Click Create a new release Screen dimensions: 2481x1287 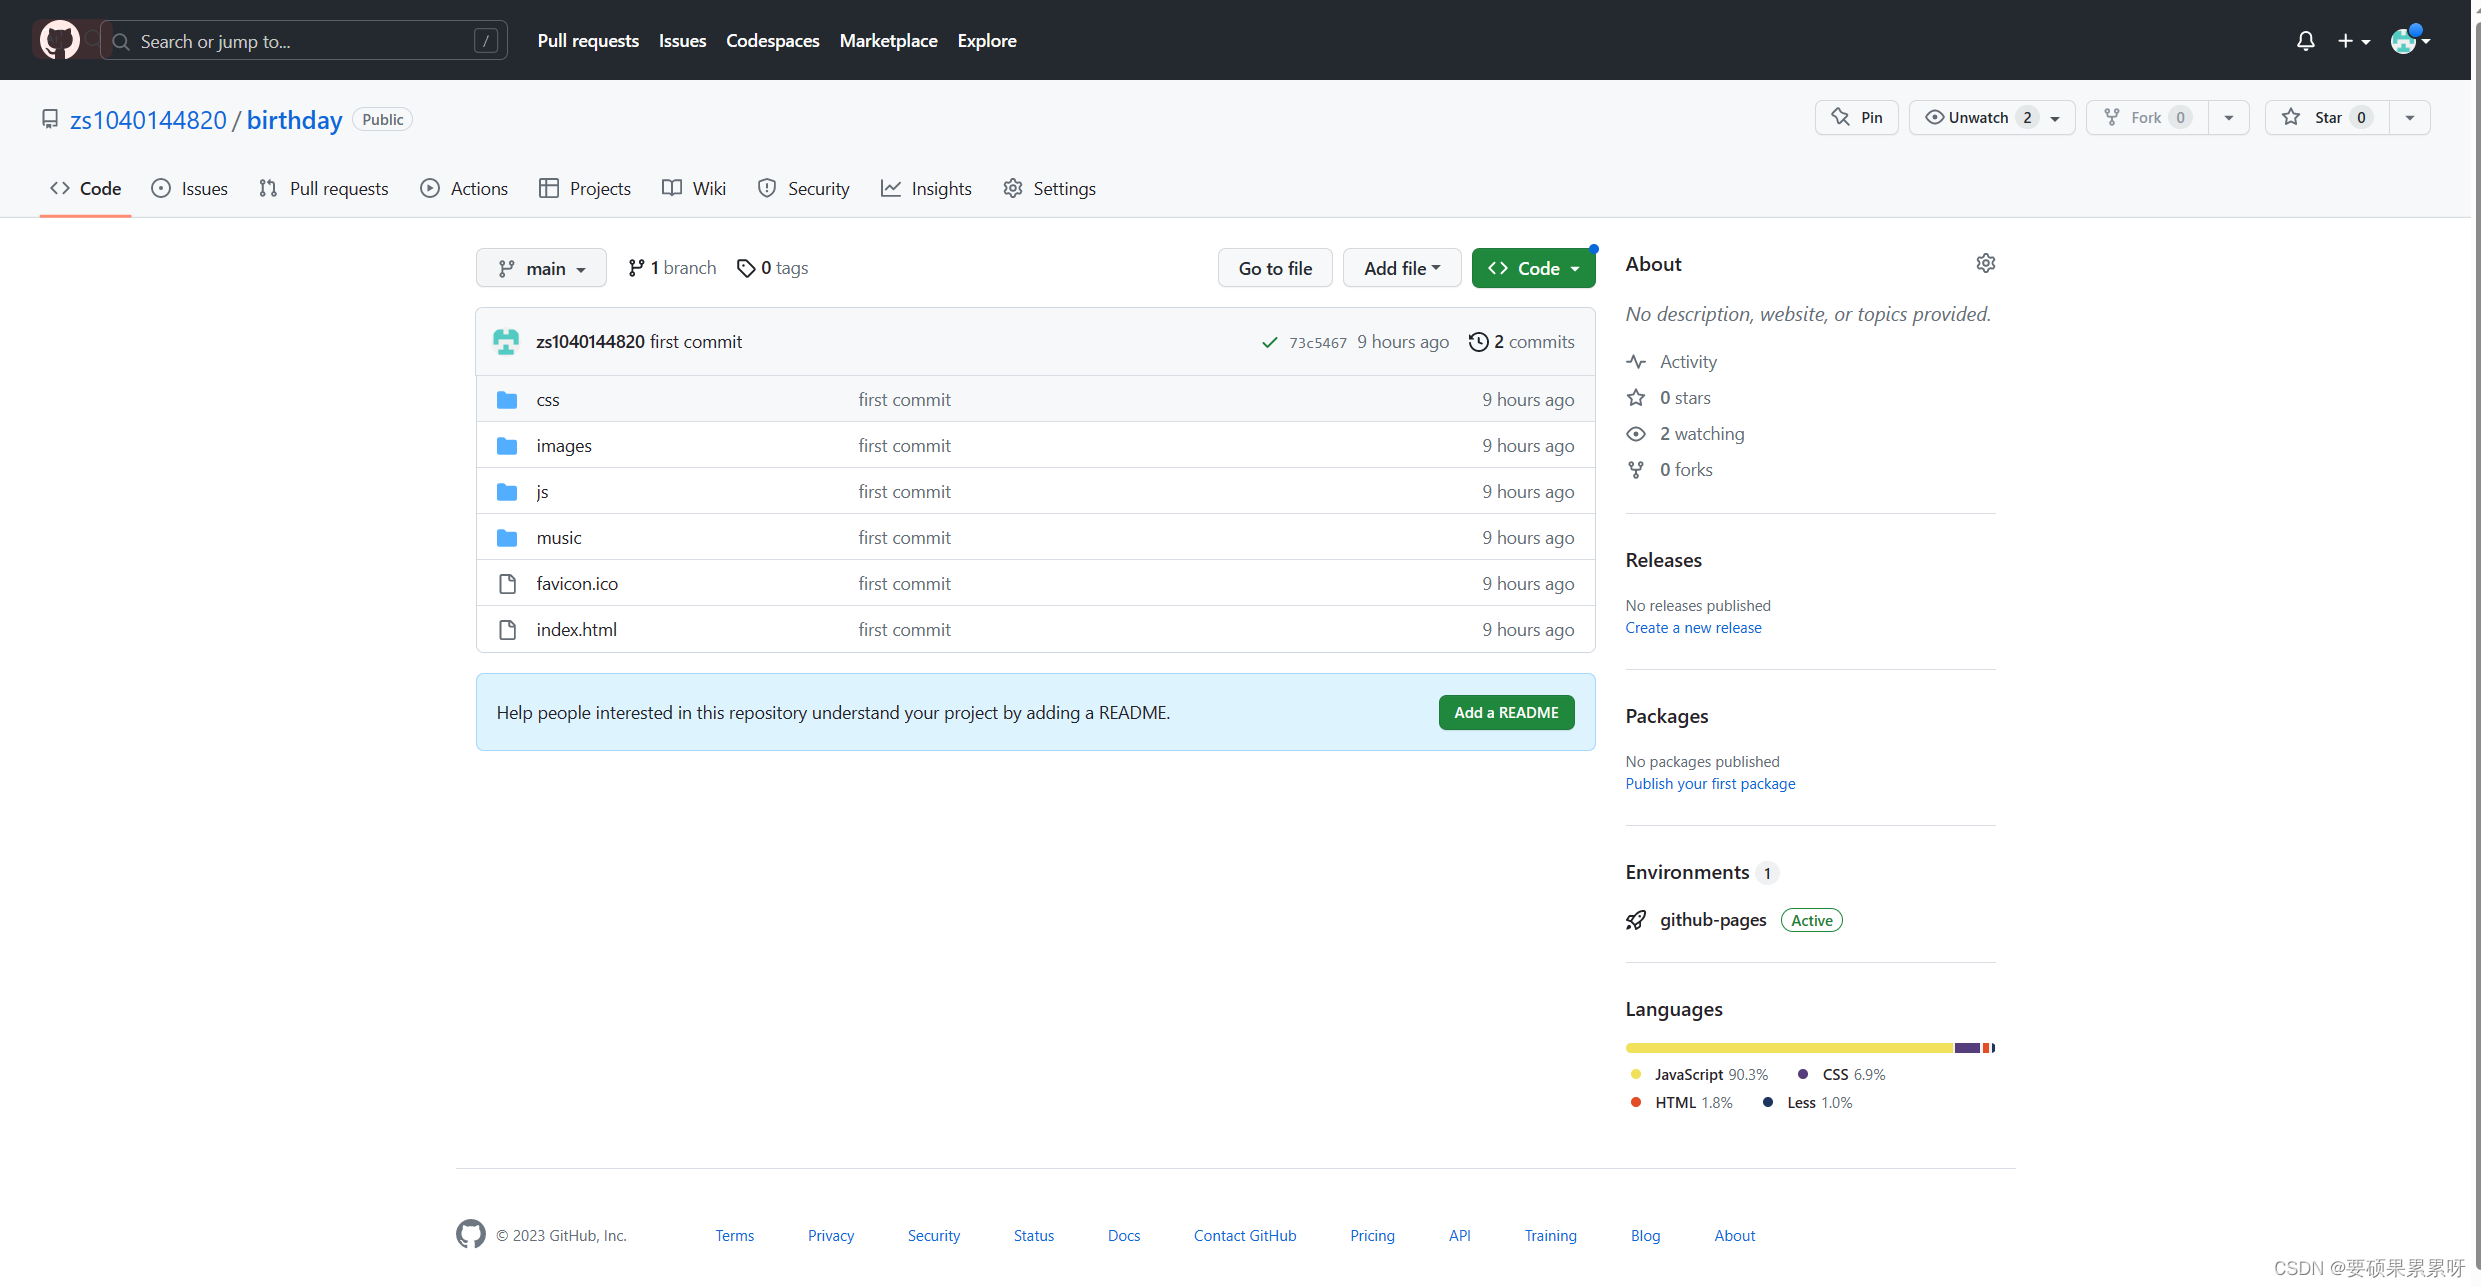pos(1693,628)
